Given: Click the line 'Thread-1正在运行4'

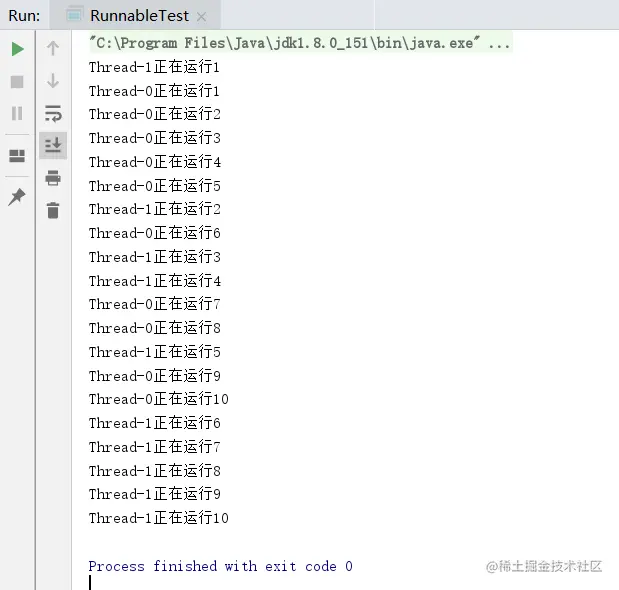Looking at the screenshot, I should [x=154, y=281].
